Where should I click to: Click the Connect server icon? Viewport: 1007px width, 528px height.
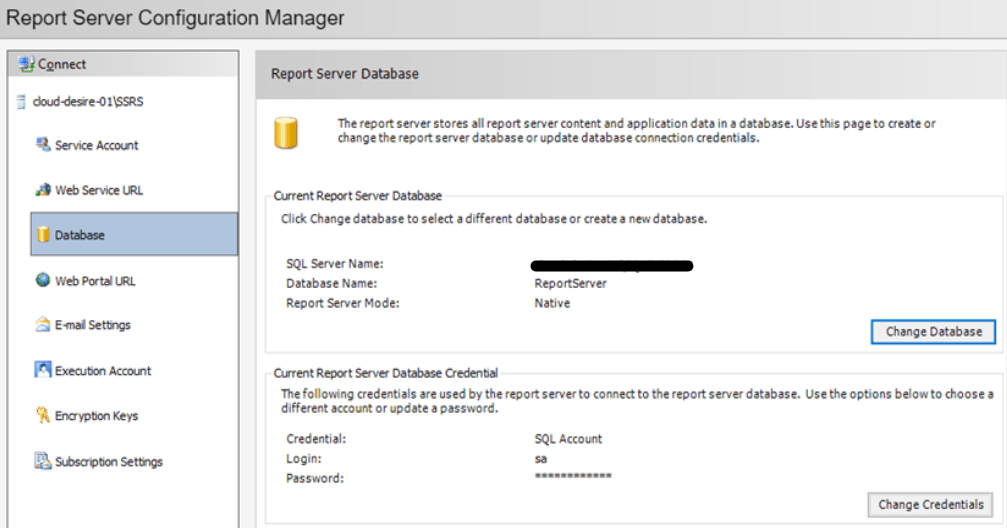[26, 64]
